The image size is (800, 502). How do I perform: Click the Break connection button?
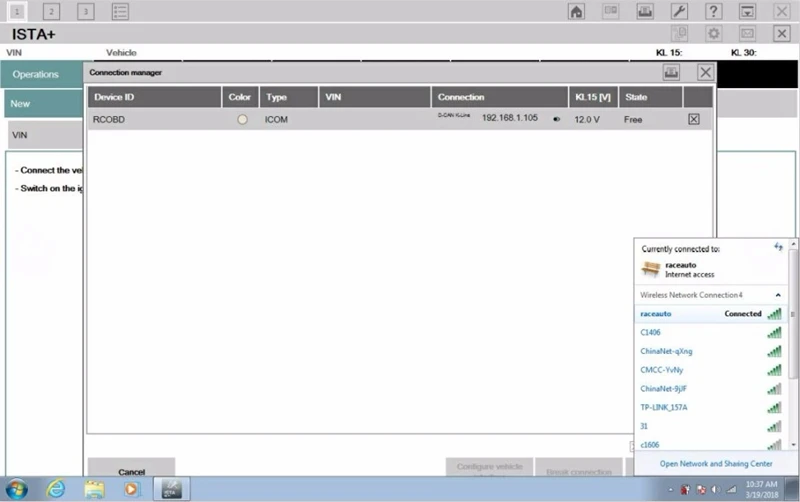(x=579, y=468)
